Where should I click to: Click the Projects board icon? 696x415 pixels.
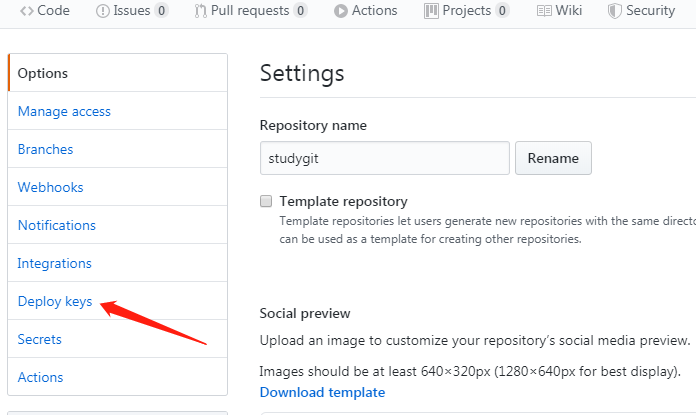coord(431,11)
